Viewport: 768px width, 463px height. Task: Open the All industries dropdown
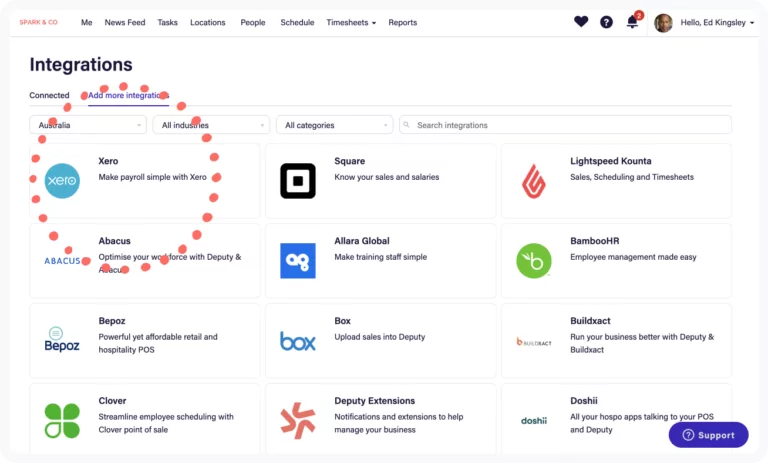pyautogui.click(x=211, y=125)
